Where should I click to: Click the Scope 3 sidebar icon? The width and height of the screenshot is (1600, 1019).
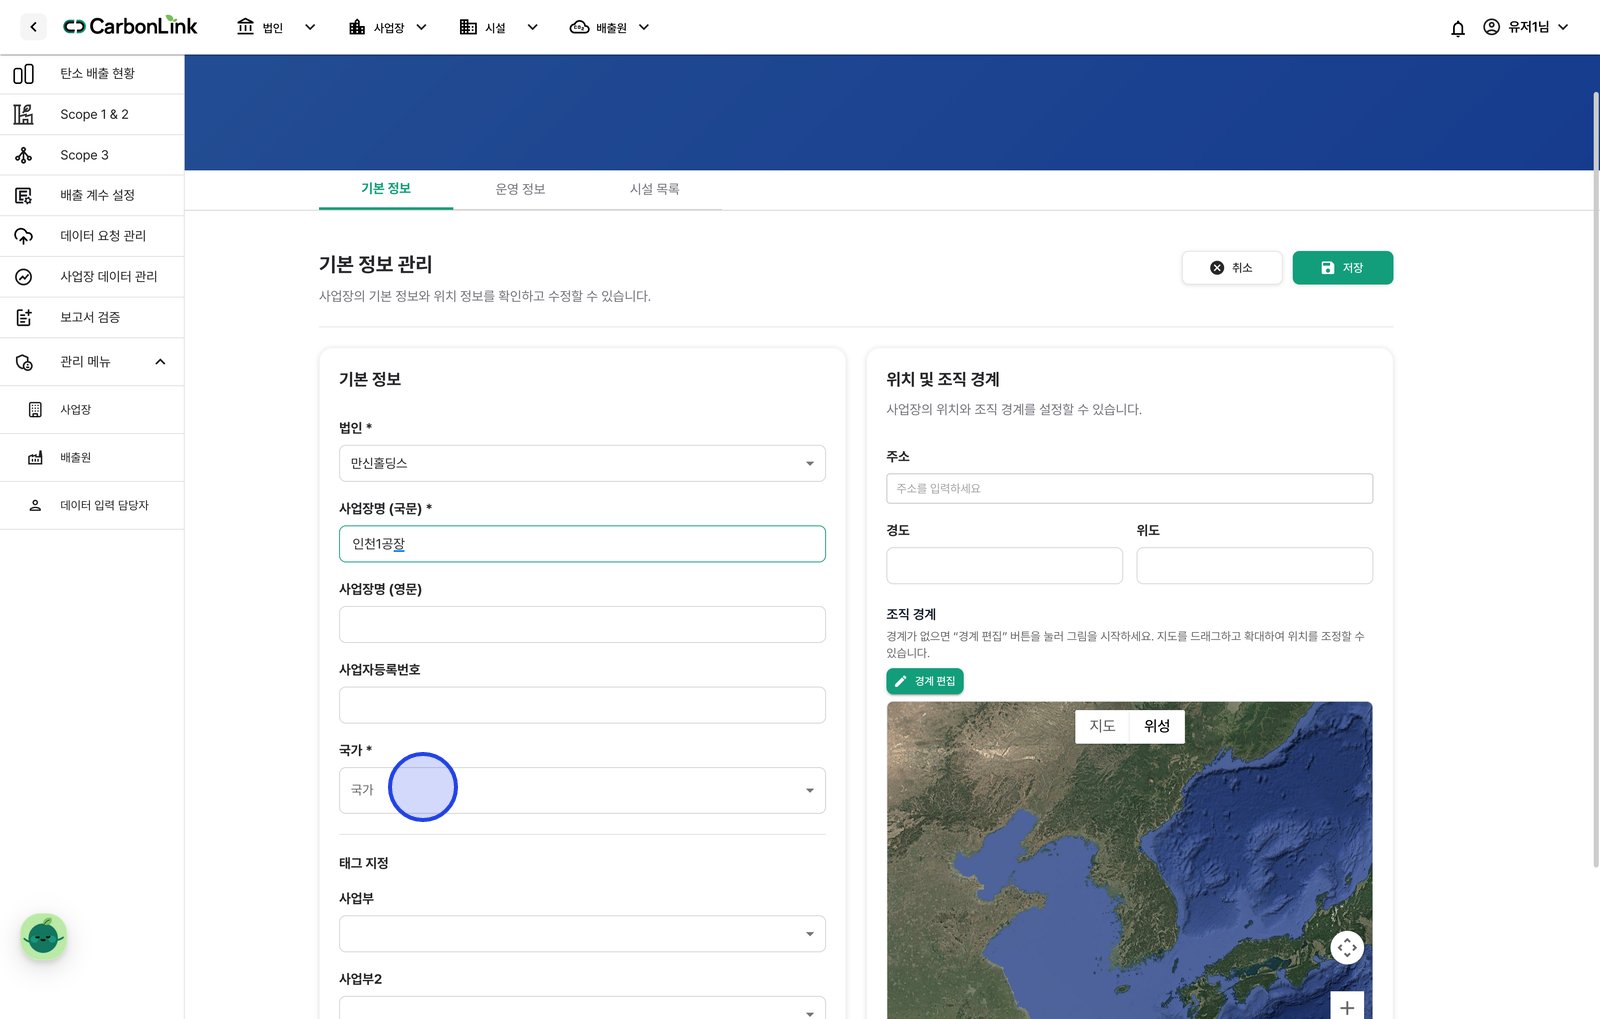23,155
